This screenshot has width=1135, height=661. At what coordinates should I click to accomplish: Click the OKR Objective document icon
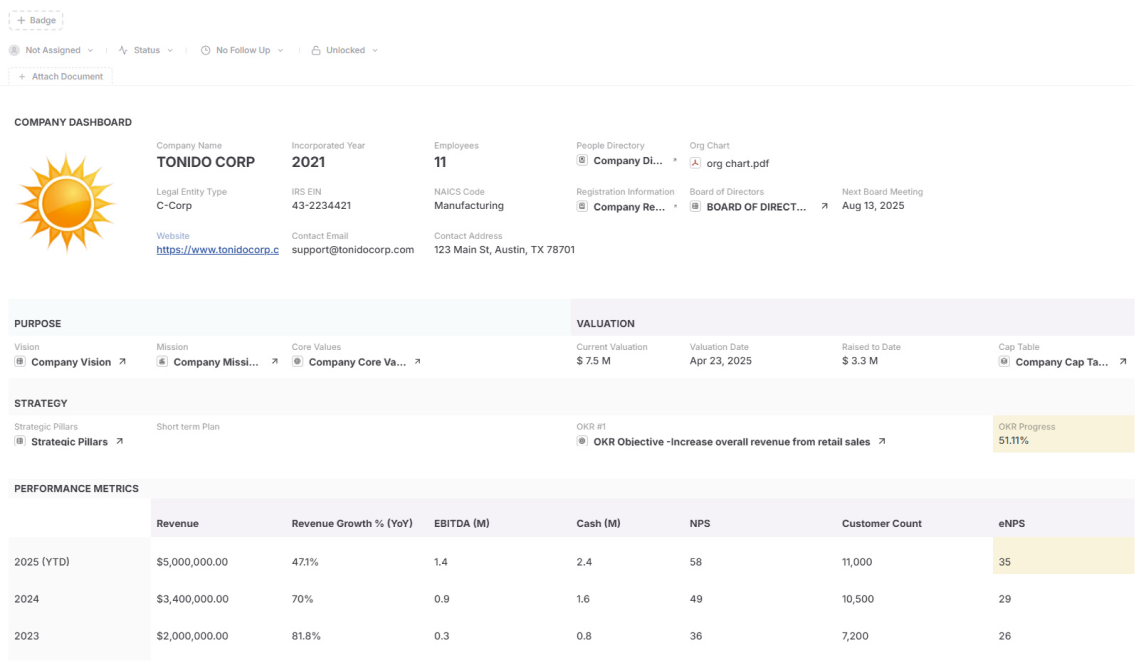click(x=582, y=441)
